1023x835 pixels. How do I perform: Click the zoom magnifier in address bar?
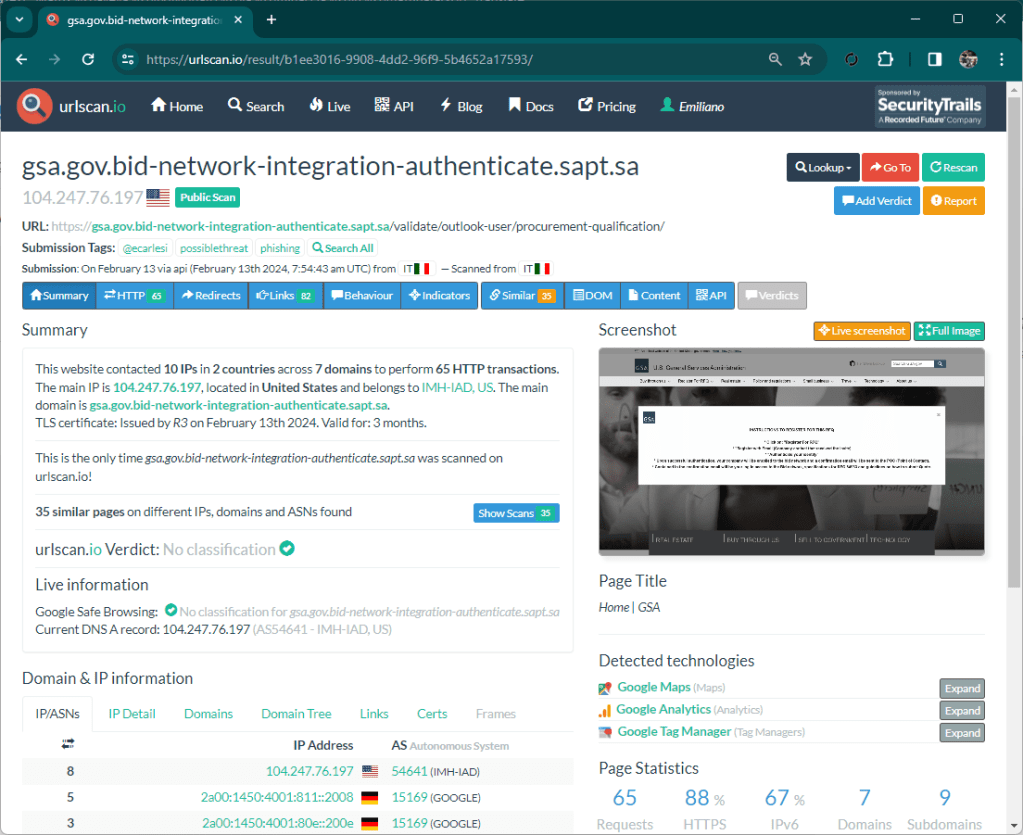click(x=775, y=60)
